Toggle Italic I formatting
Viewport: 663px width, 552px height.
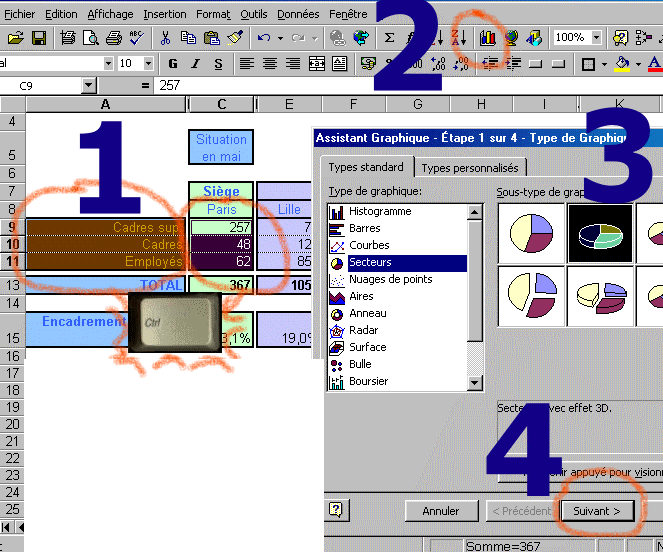click(195, 64)
